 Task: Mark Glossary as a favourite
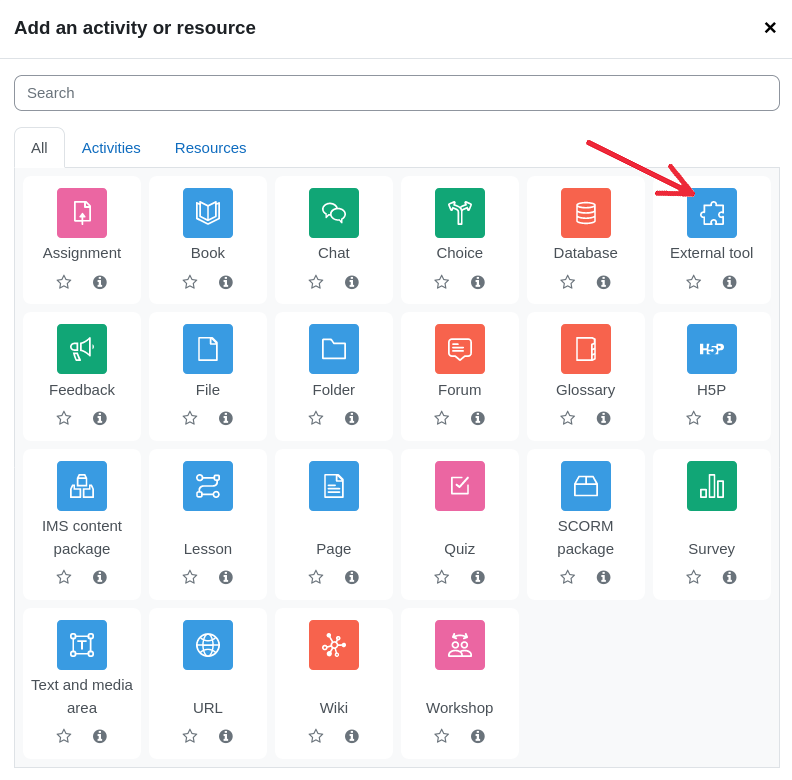click(568, 418)
